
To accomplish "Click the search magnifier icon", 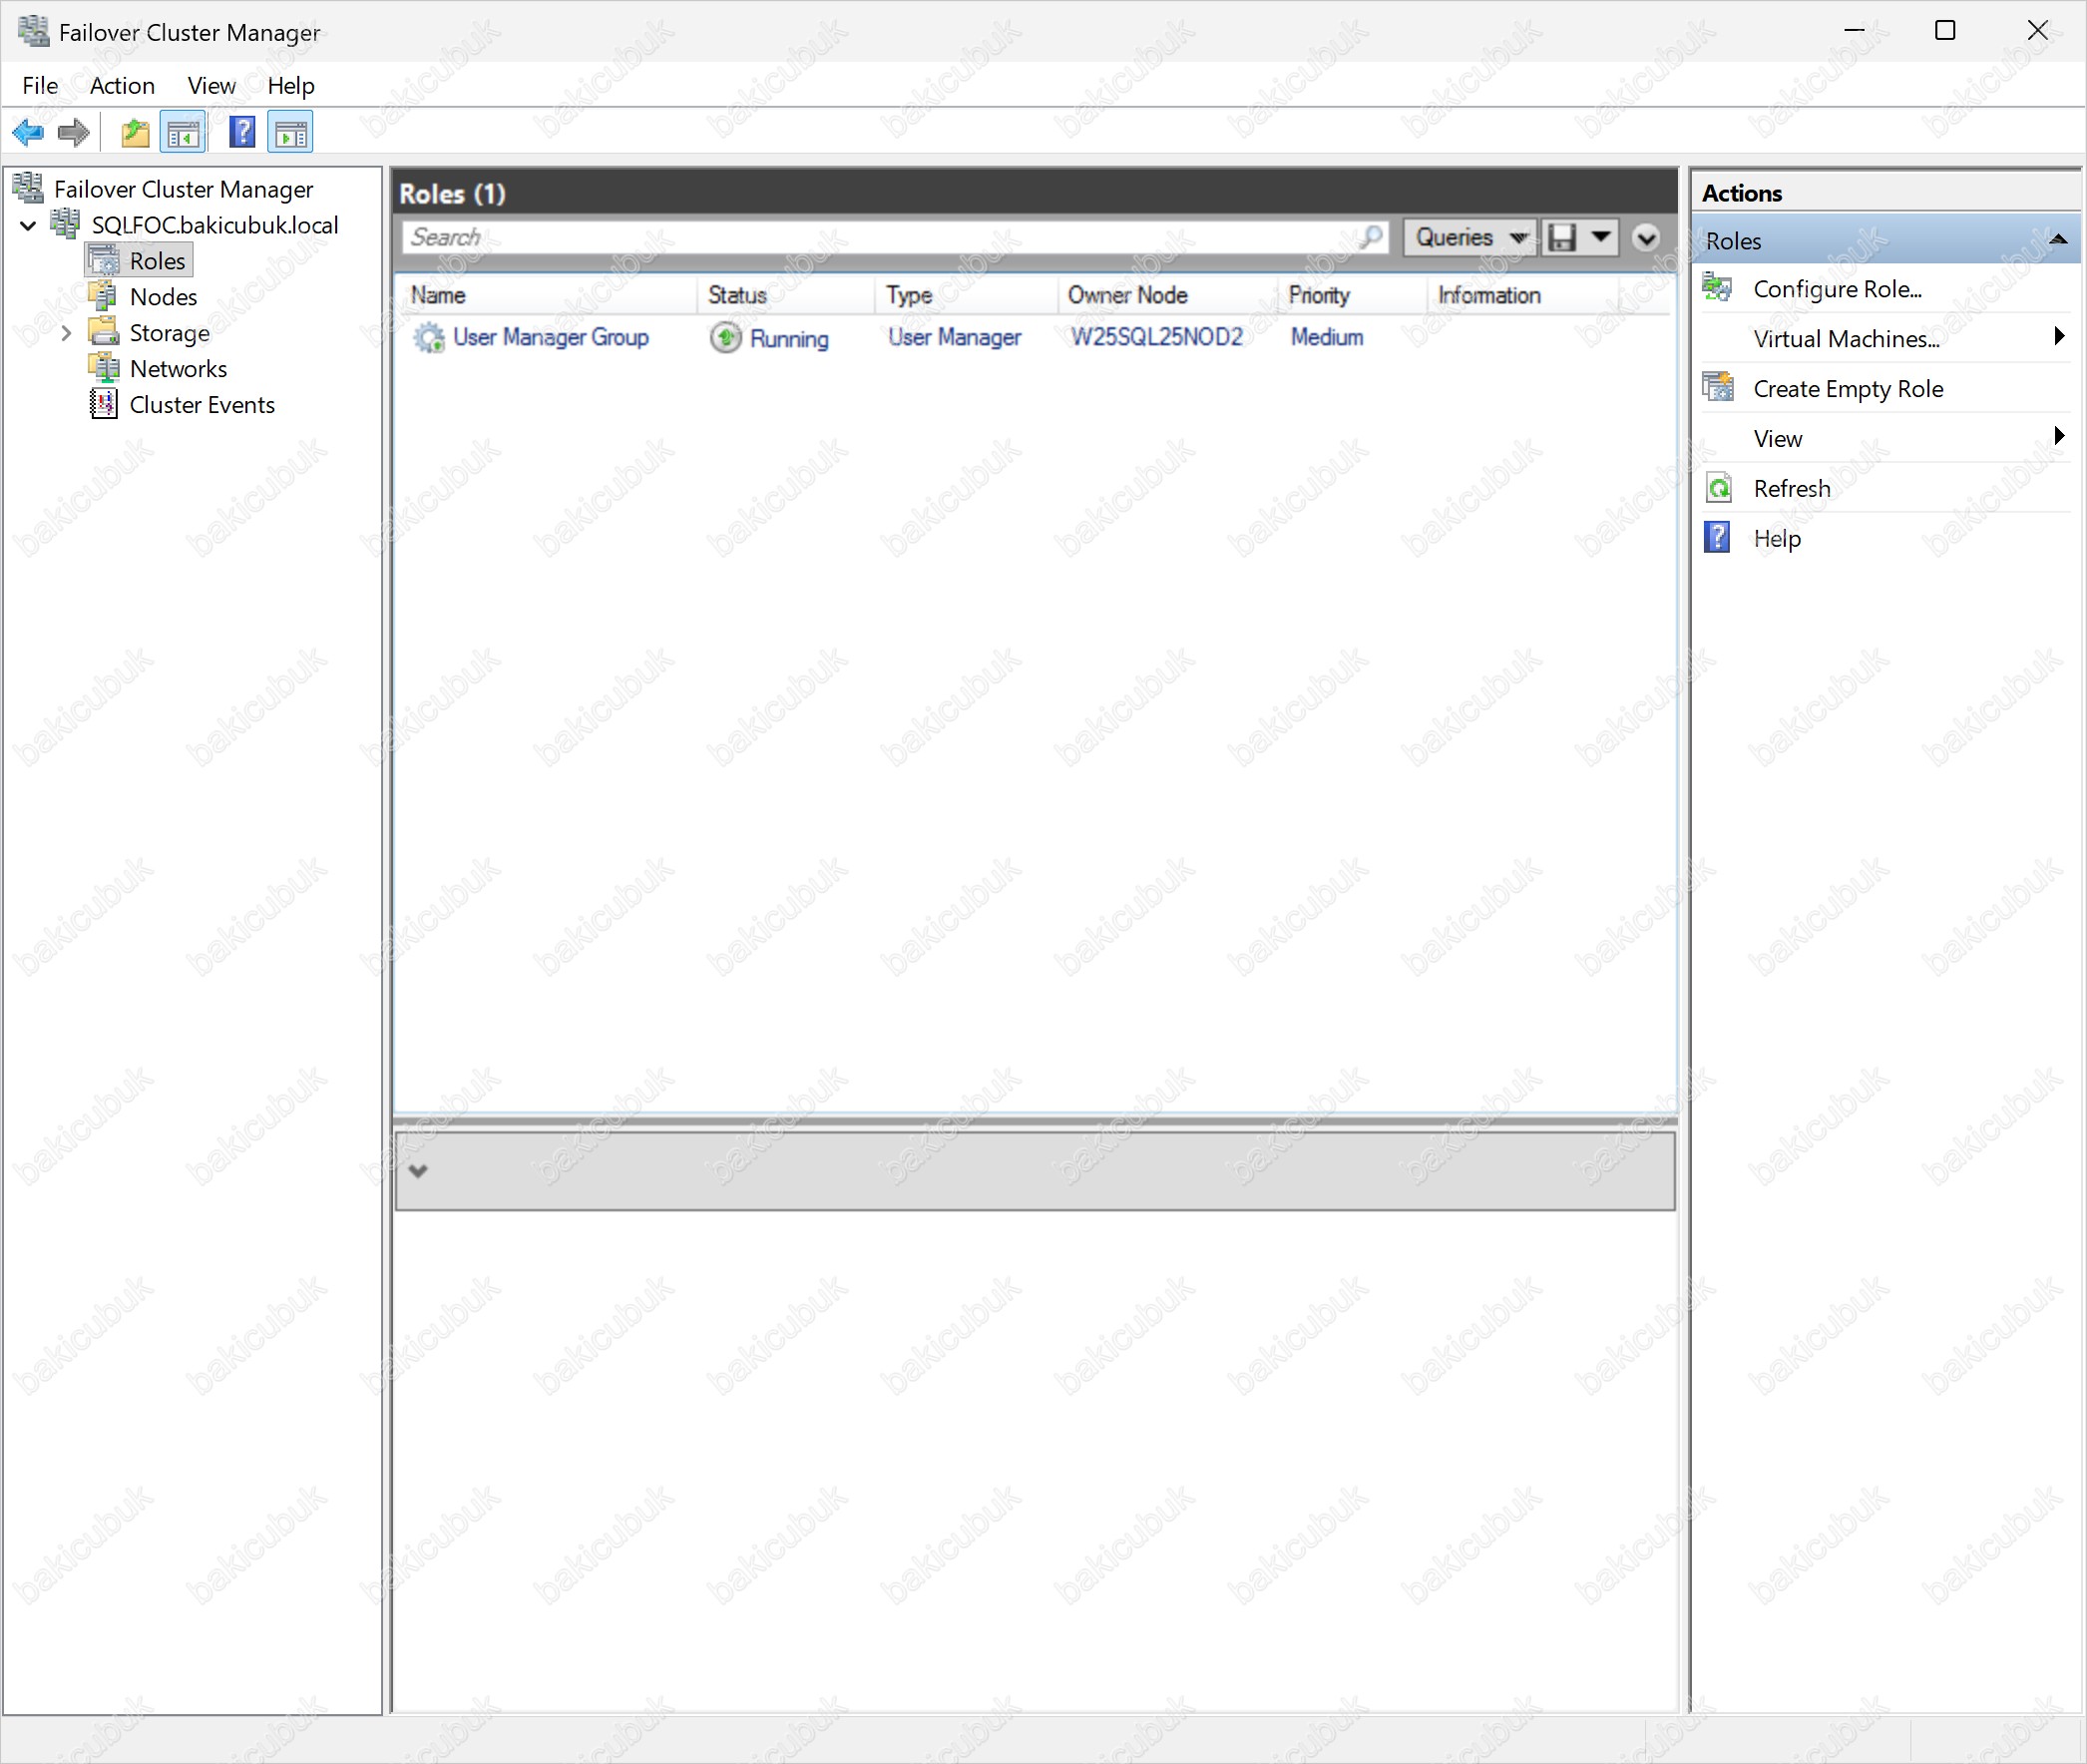I will coord(1371,237).
